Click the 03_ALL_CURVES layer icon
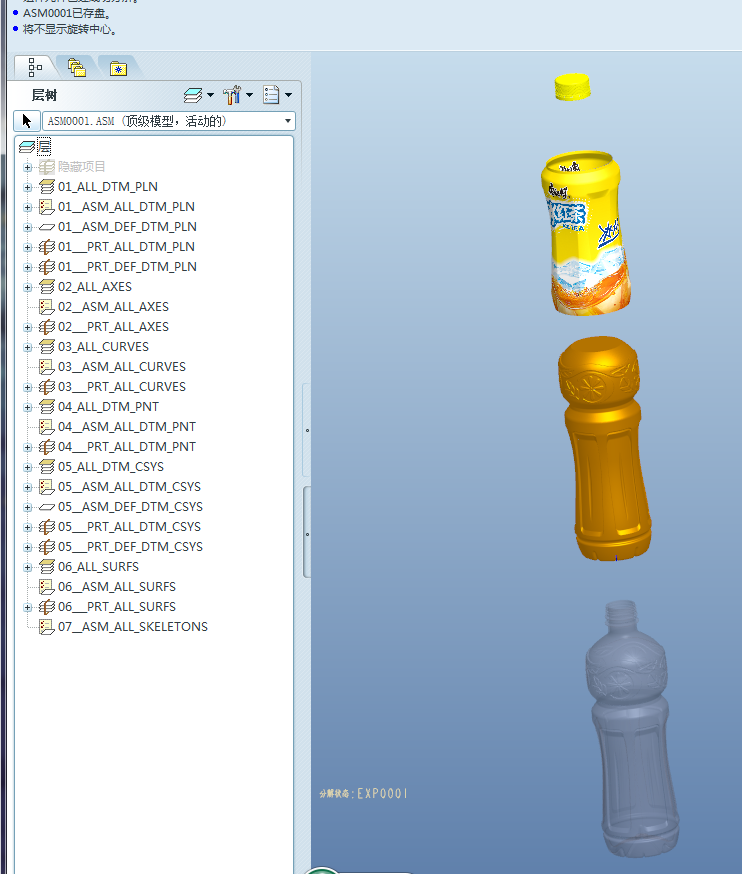Image resolution: width=742 pixels, height=874 pixels. point(47,347)
